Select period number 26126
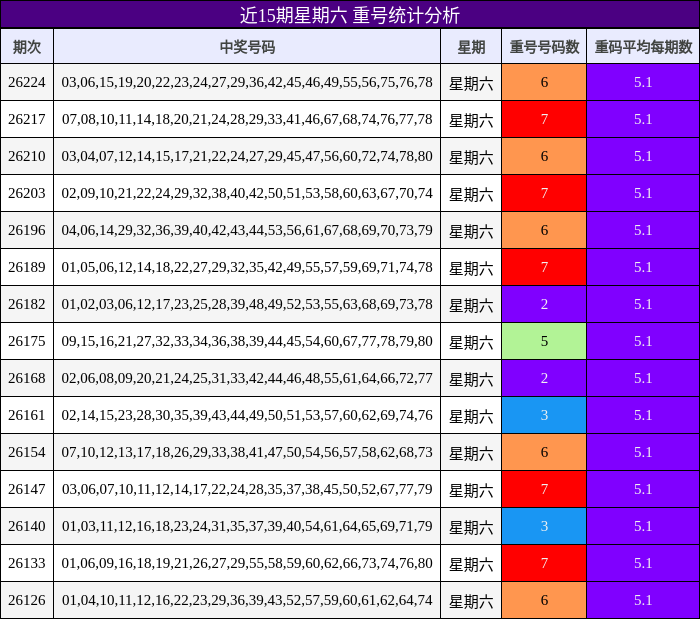 27,601
